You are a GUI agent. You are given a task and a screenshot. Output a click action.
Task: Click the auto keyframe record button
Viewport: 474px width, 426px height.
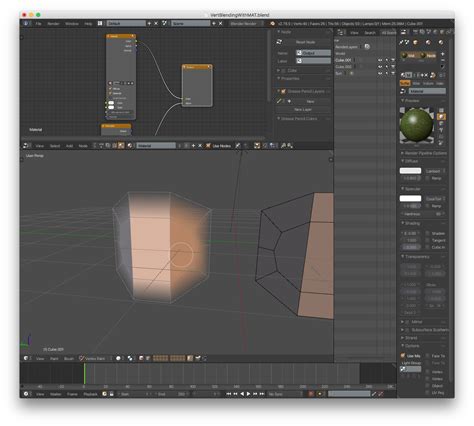click(311, 394)
